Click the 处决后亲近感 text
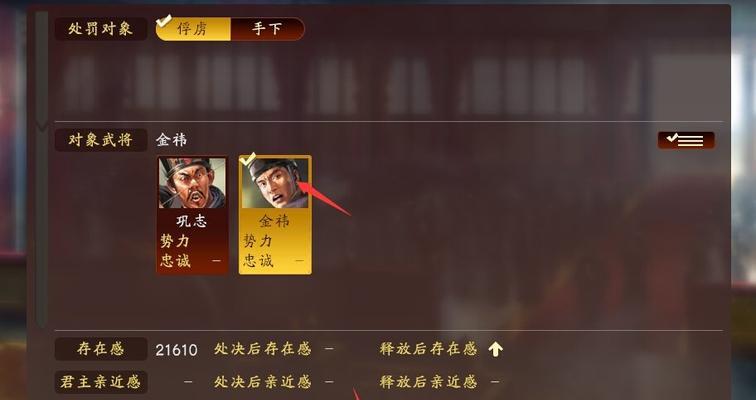 coord(263,382)
